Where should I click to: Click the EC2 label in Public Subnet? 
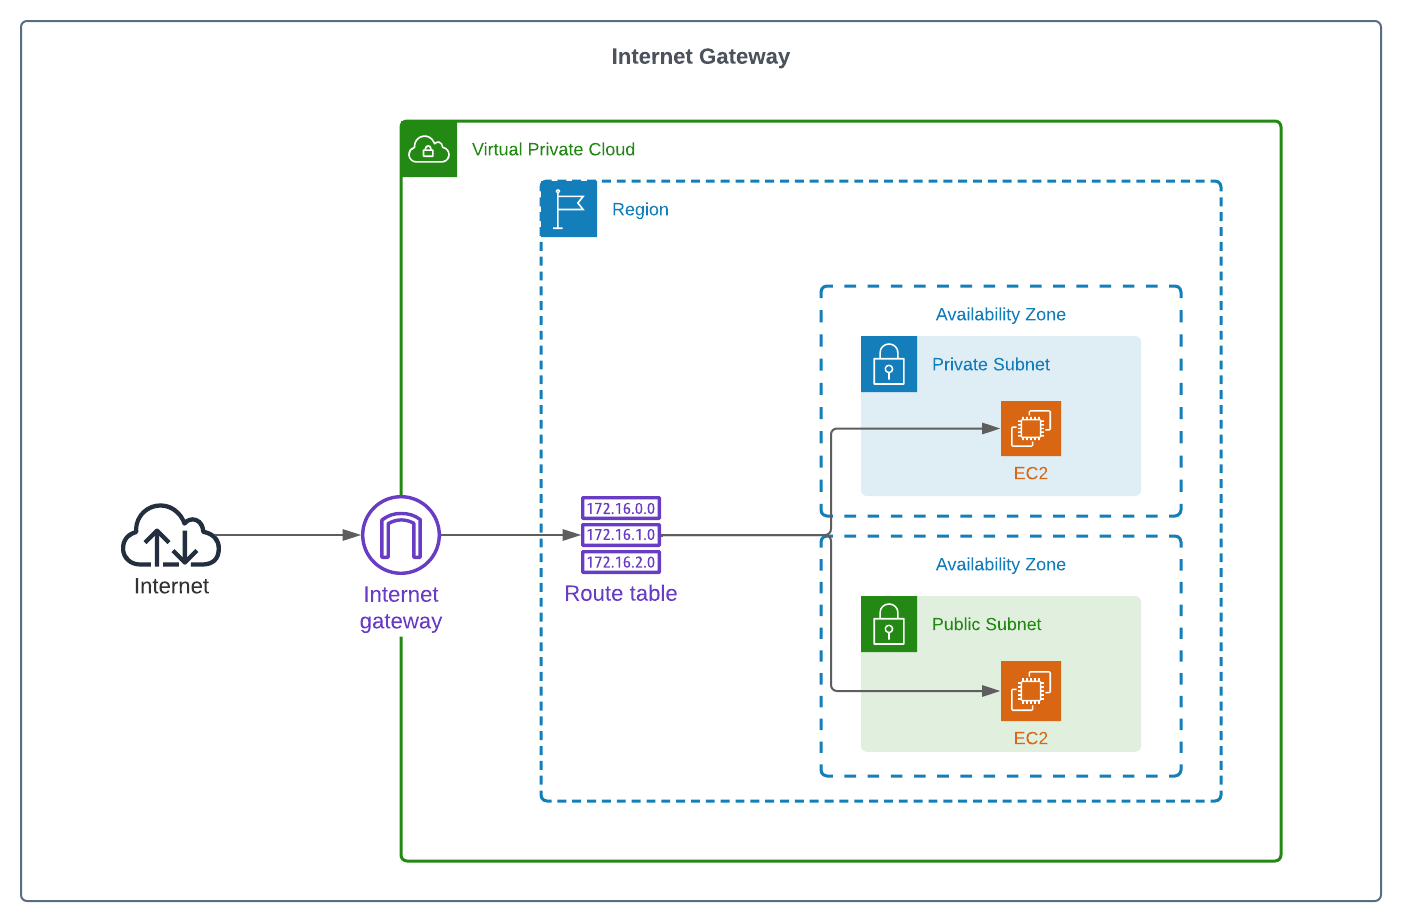point(1031,738)
